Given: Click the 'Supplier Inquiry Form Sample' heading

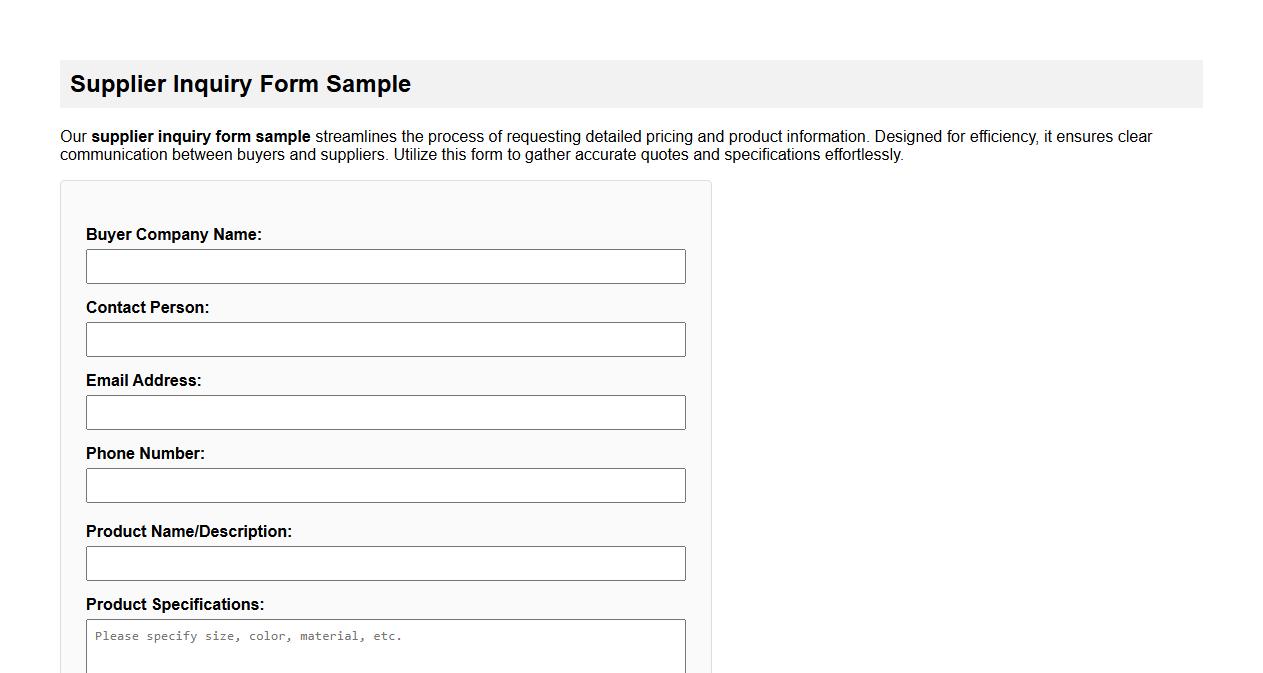Looking at the screenshot, I should tap(240, 84).
